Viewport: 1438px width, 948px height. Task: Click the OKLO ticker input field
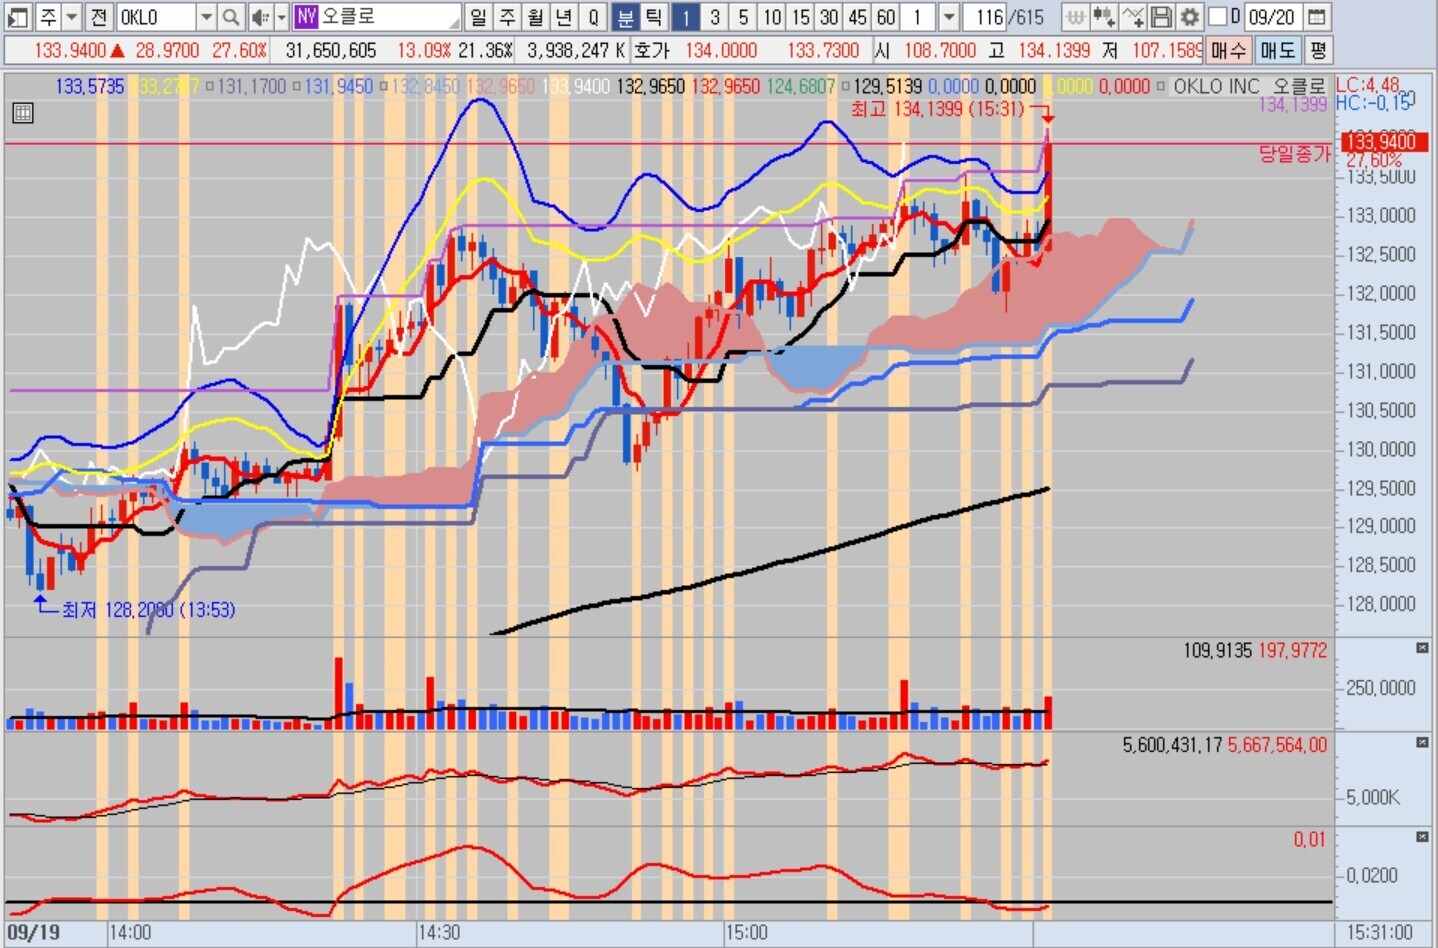155,17
